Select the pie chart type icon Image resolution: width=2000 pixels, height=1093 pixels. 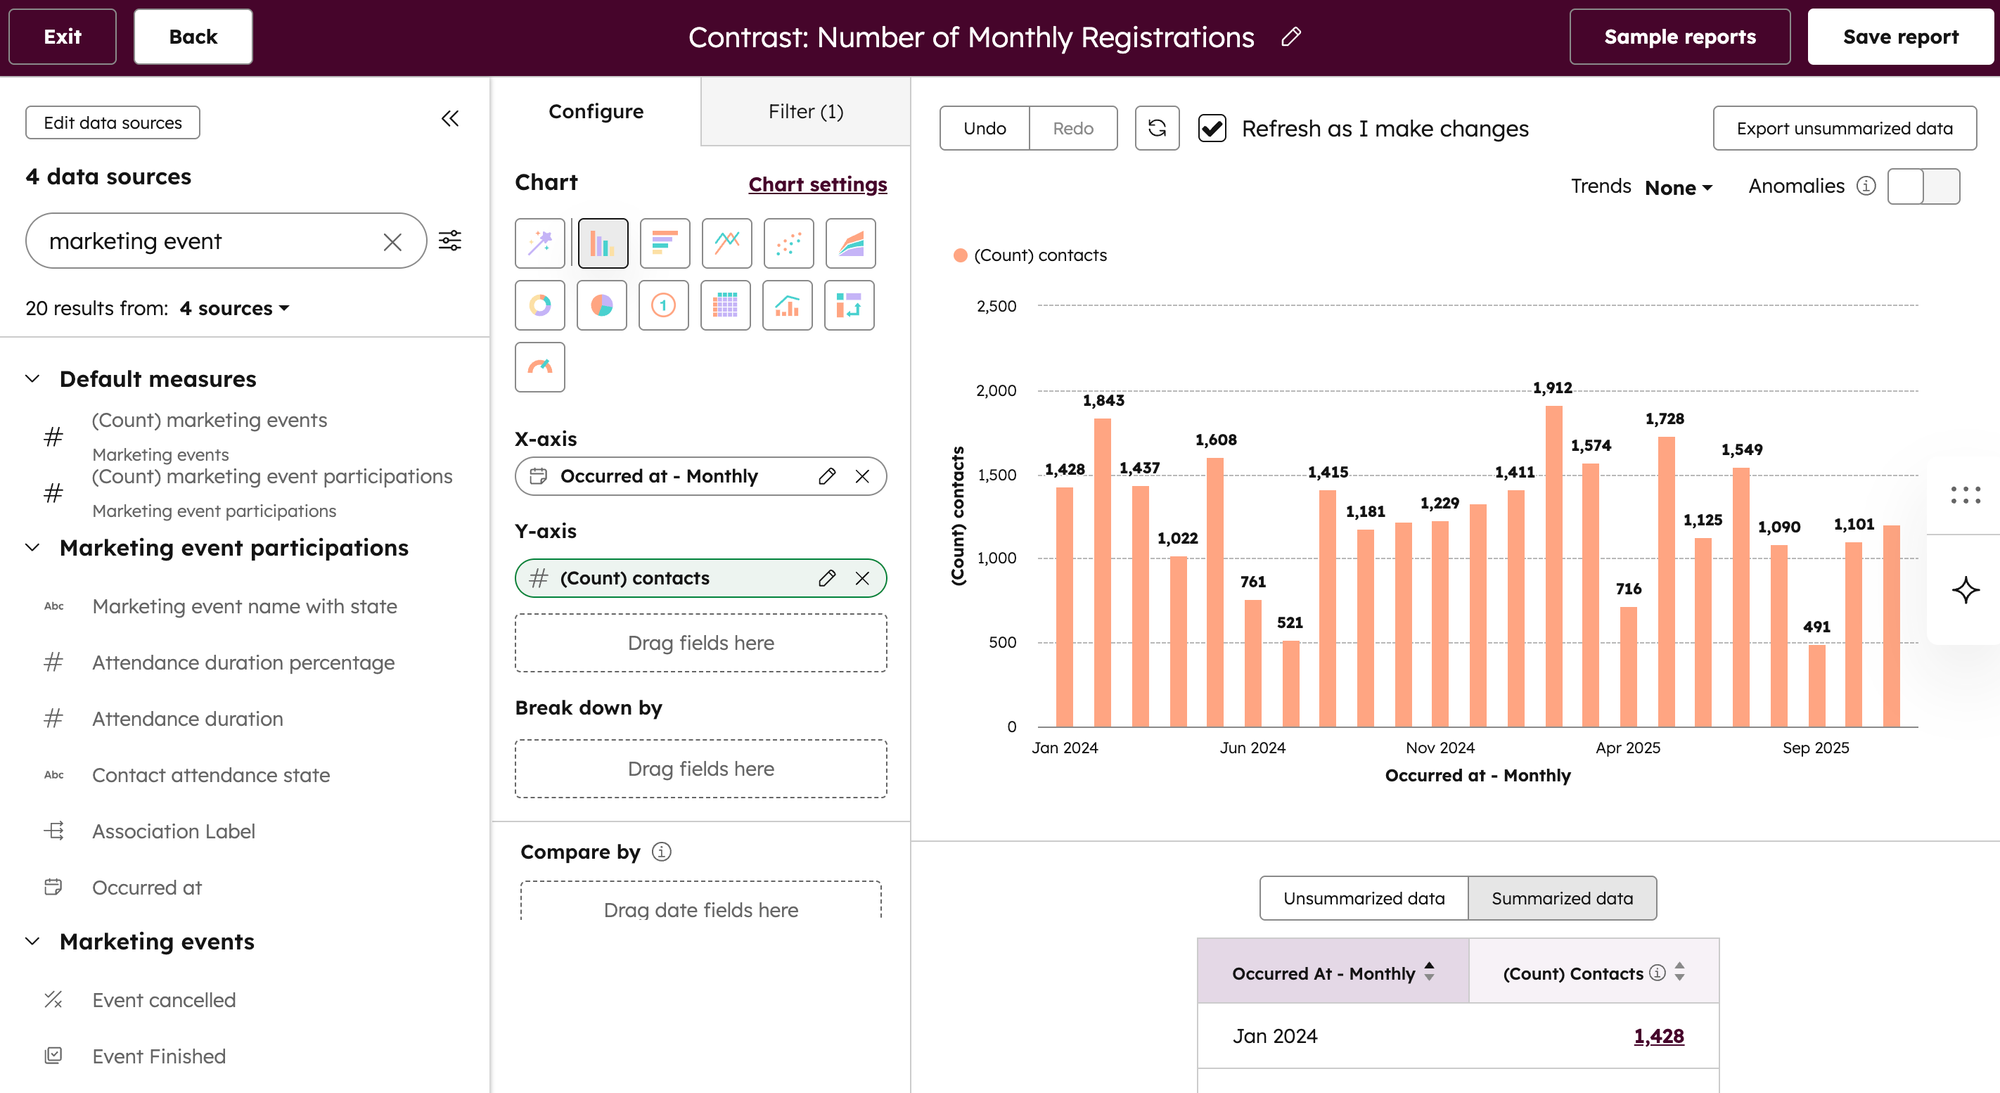[602, 305]
